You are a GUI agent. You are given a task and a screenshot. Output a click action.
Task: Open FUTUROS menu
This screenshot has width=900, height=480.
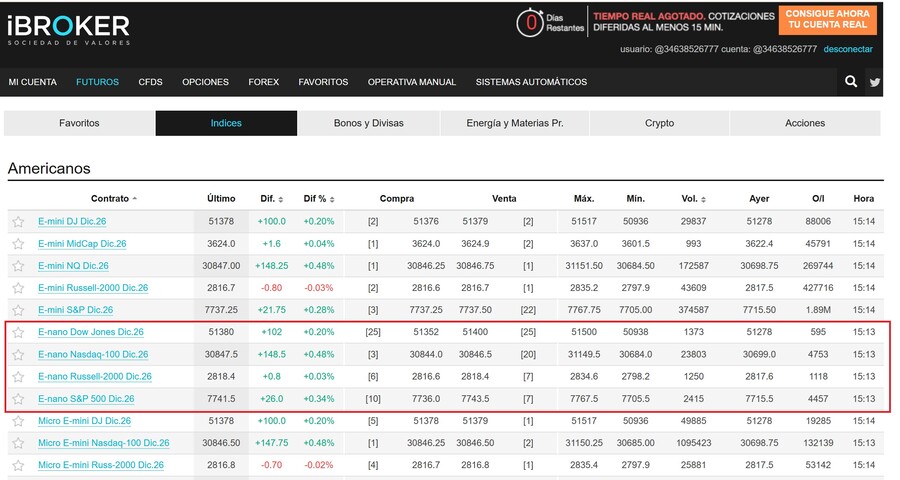(98, 82)
